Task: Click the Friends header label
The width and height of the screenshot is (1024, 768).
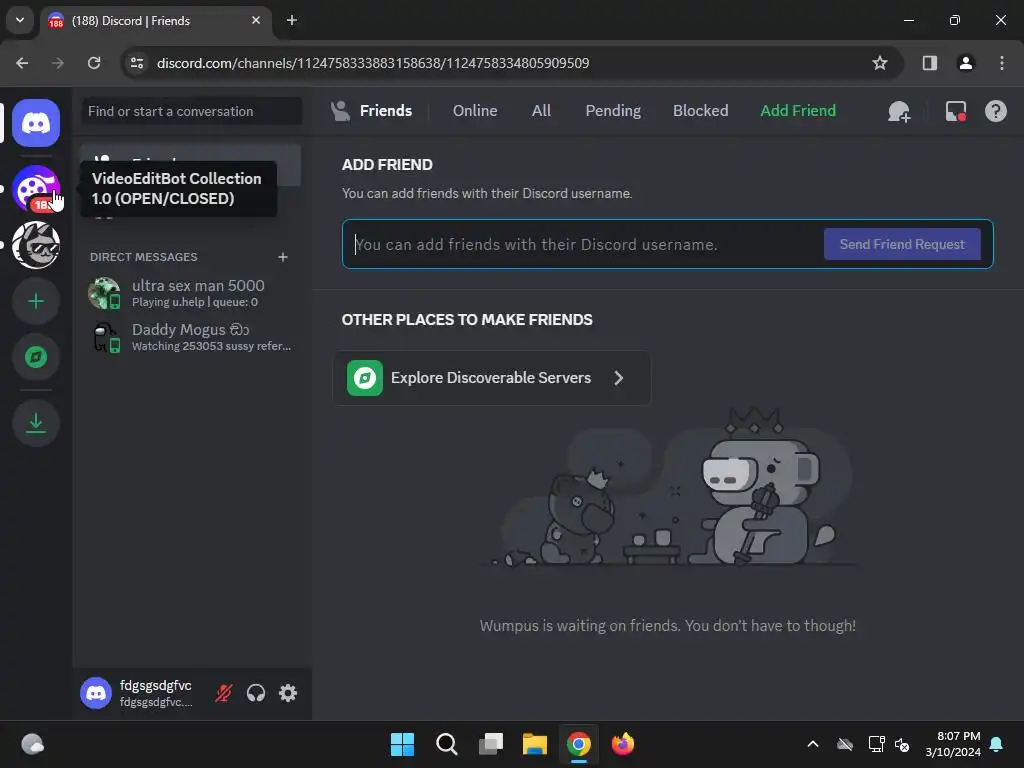Action: [385, 110]
